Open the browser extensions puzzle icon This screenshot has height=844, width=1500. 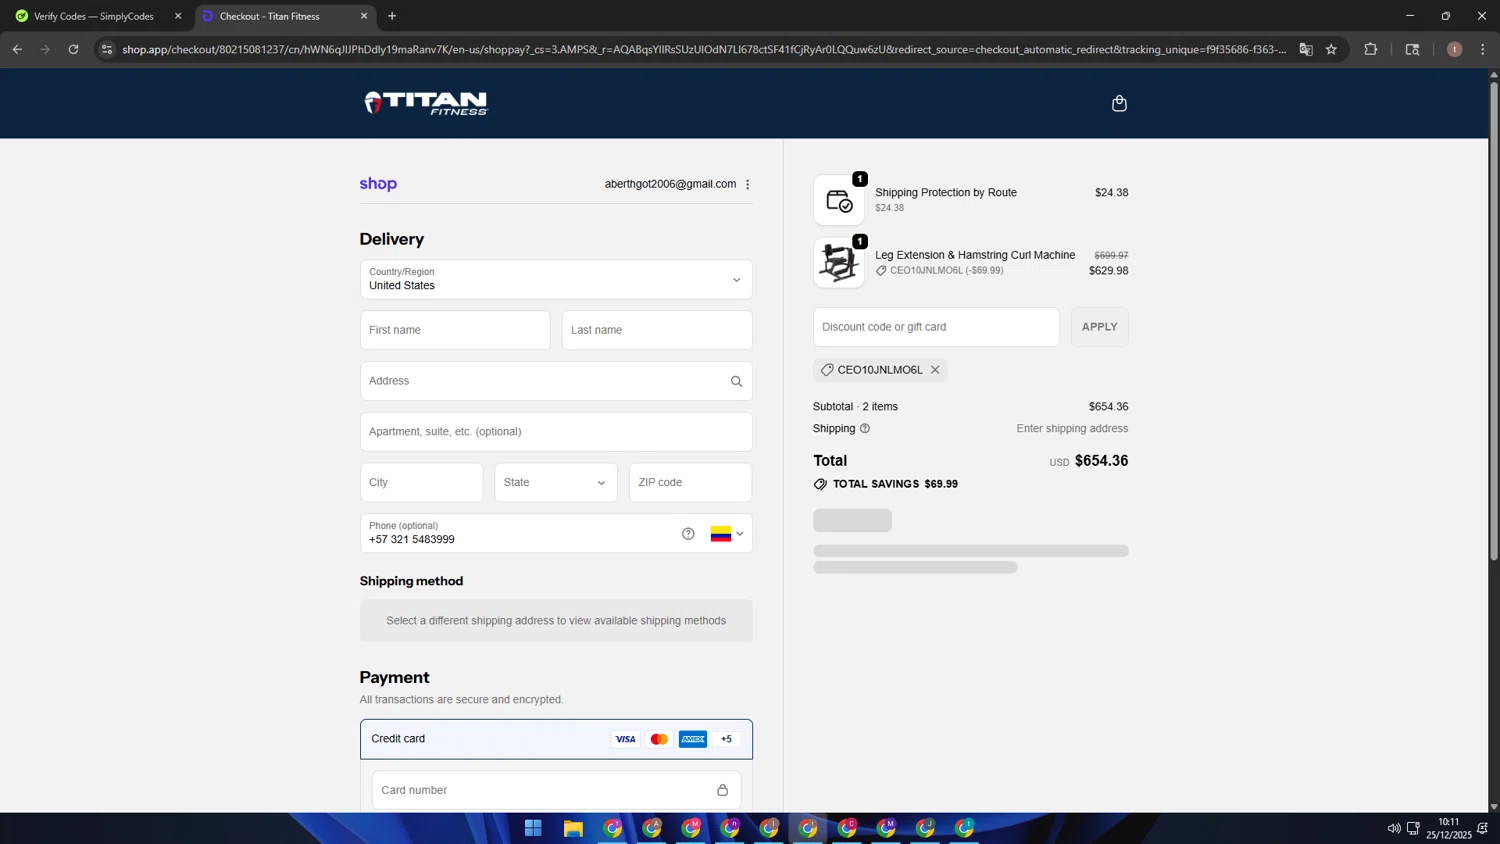pyautogui.click(x=1371, y=49)
